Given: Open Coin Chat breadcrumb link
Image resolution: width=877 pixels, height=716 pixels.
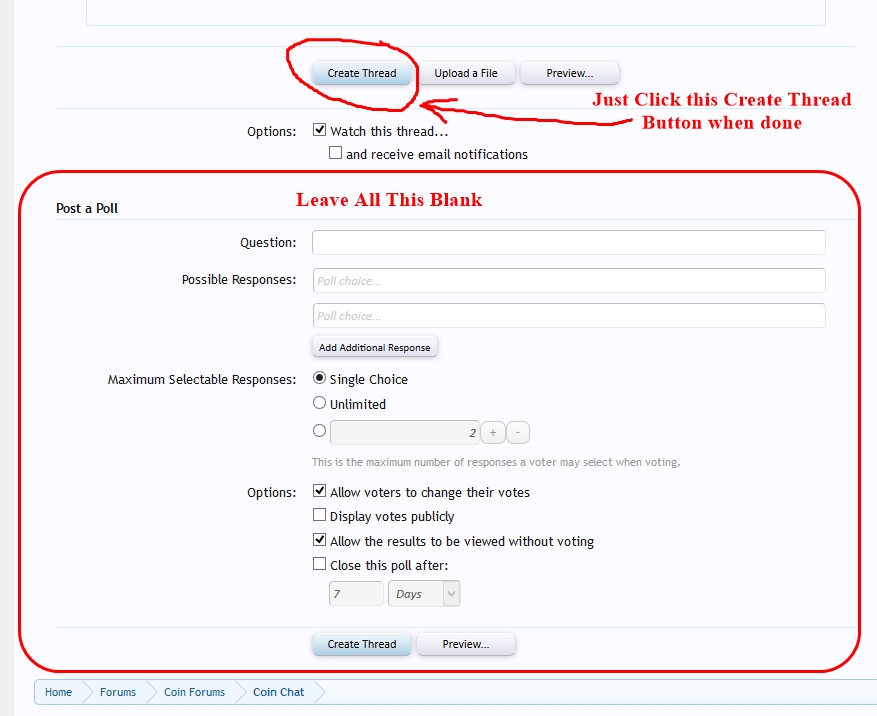Looking at the screenshot, I should pyautogui.click(x=279, y=692).
